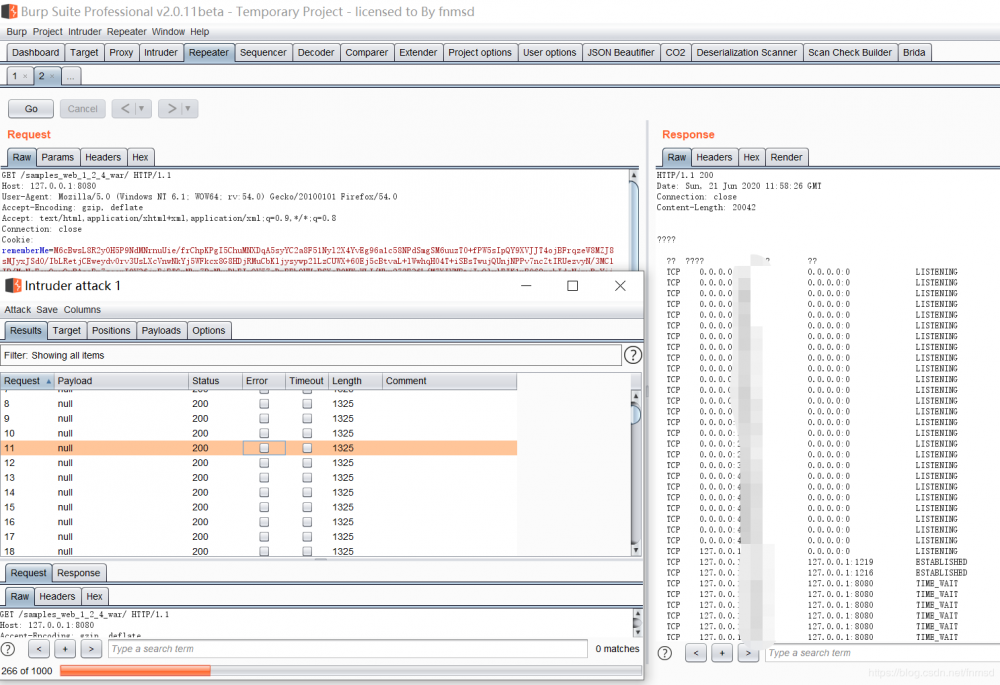Click the help icon below Response panel
Image resolution: width=1000 pixels, height=685 pixels.
[x=665, y=653]
